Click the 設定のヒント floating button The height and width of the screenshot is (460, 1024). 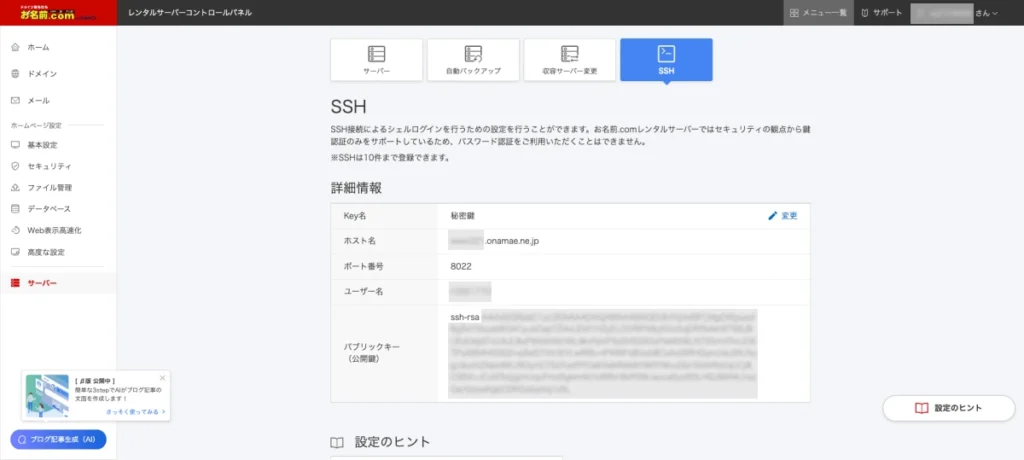coord(948,408)
